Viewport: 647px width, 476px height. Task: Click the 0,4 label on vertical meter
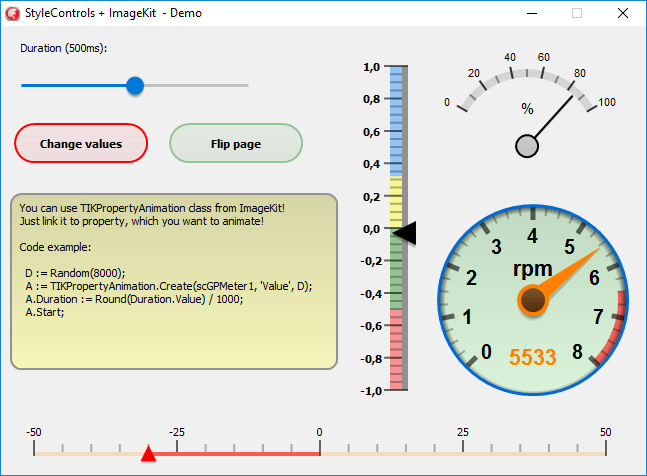371,164
